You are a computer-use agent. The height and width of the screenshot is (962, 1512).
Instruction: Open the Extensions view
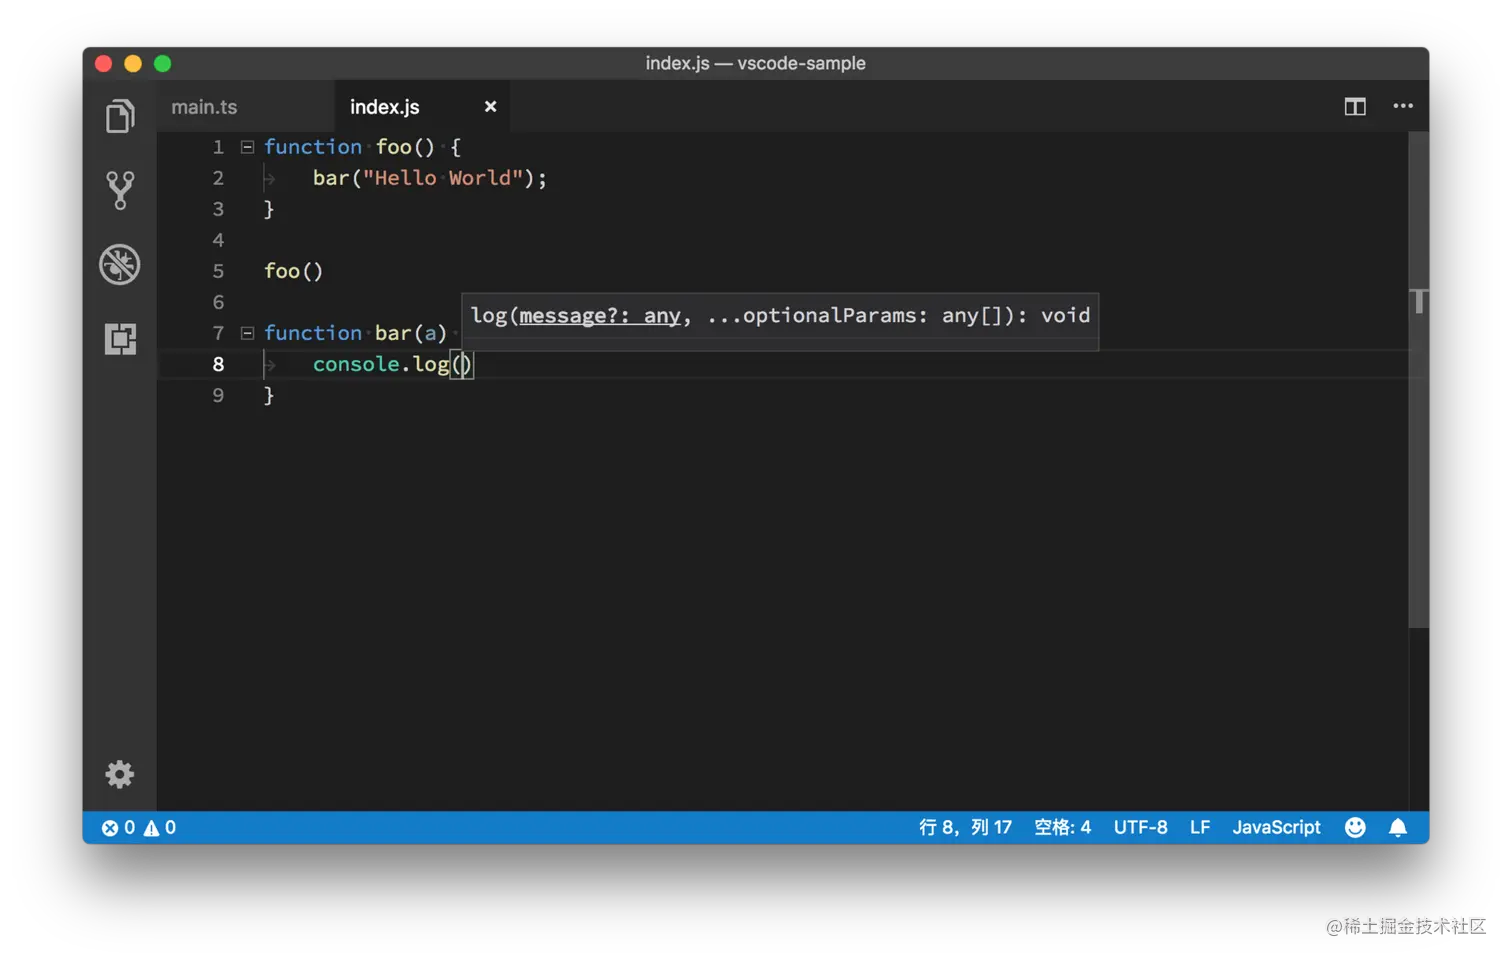pyautogui.click(x=120, y=339)
